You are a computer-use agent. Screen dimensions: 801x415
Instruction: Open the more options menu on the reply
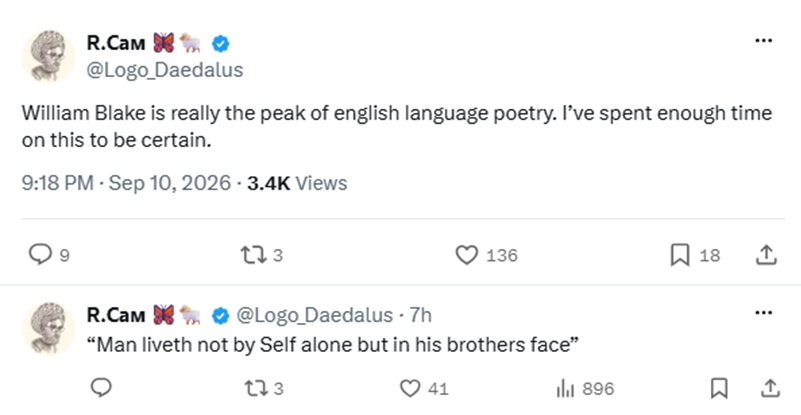point(764,312)
